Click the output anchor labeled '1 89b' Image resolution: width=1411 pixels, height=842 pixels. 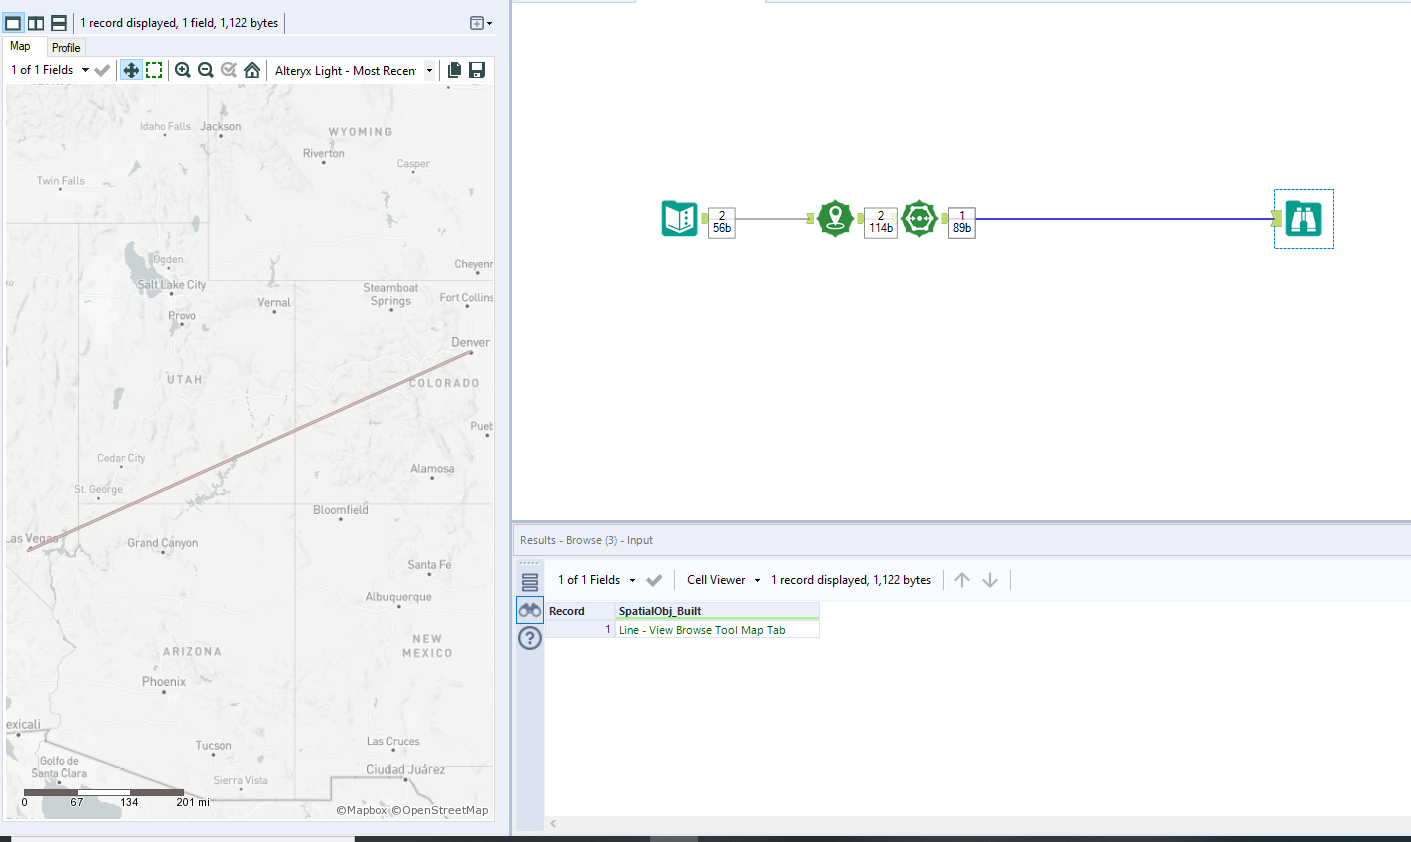[x=961, y=222]
